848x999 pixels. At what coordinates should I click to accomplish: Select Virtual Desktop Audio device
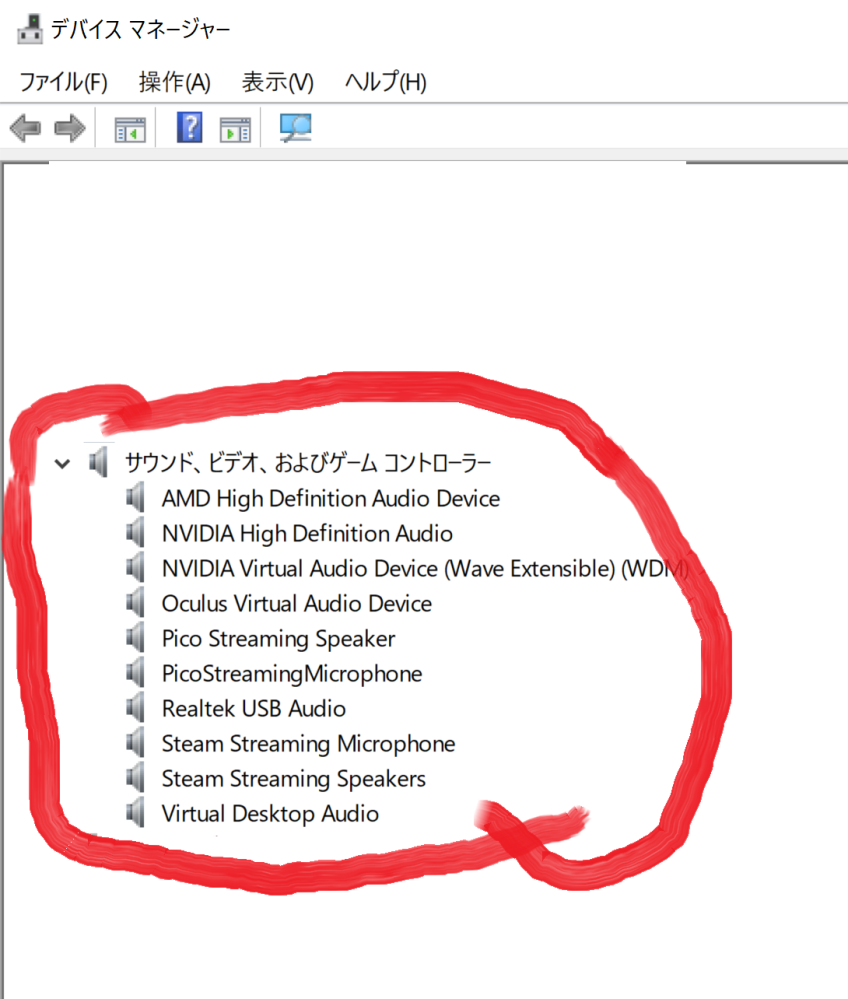(x=270, y=814)
